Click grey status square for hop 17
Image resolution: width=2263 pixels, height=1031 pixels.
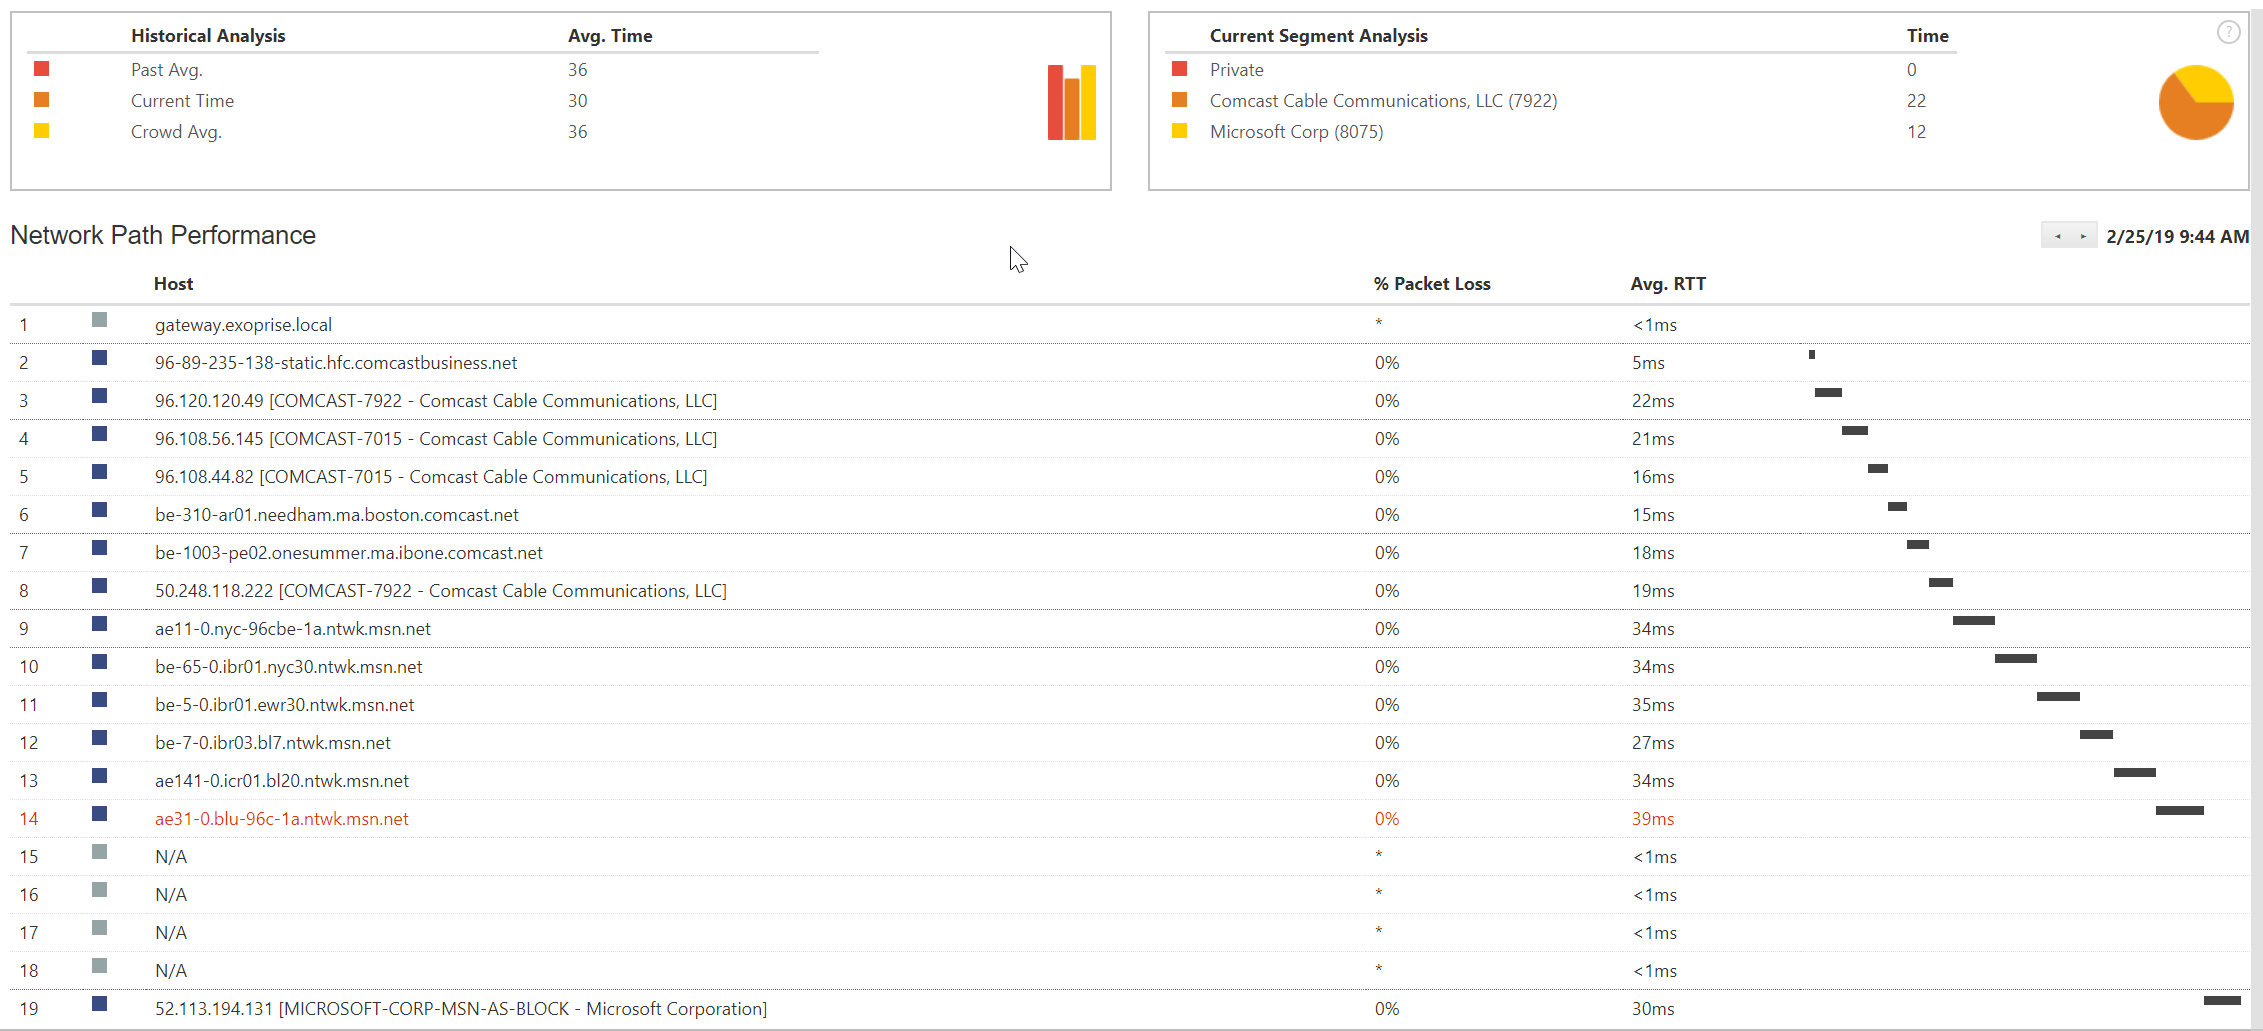coord(99,927)
